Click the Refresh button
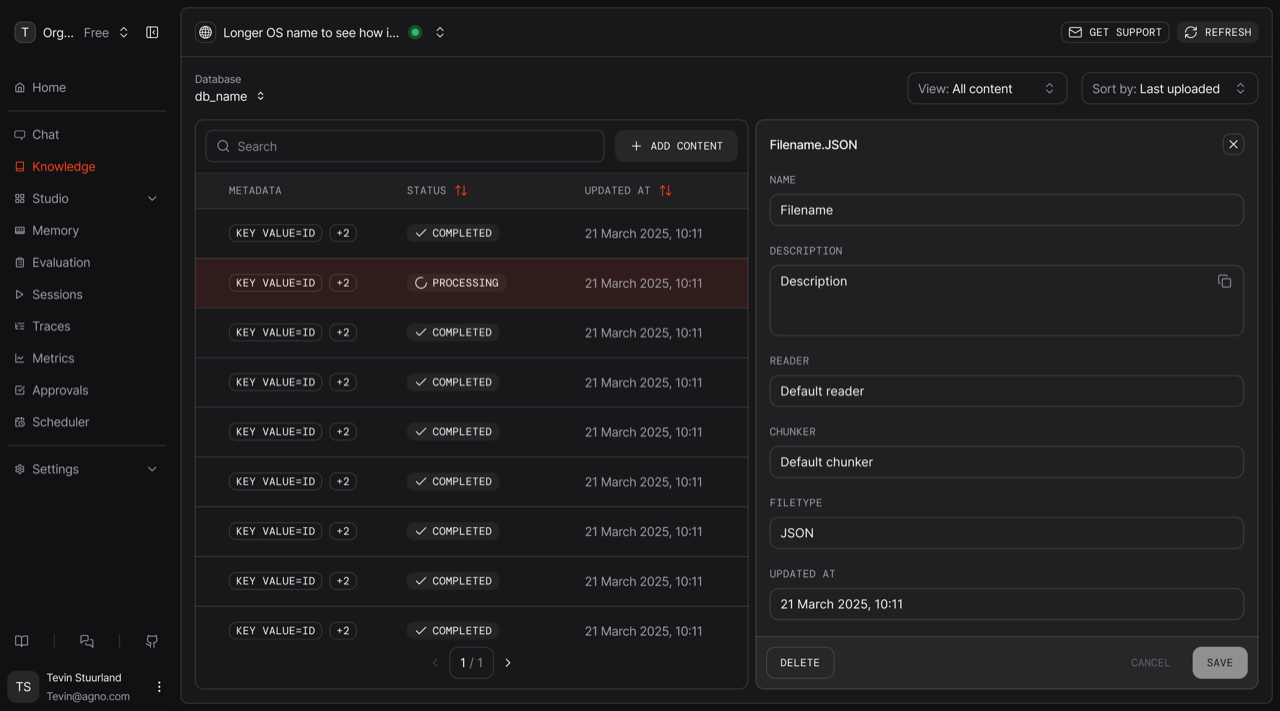Viewport: 1280px width, 711px height. 1217,32
